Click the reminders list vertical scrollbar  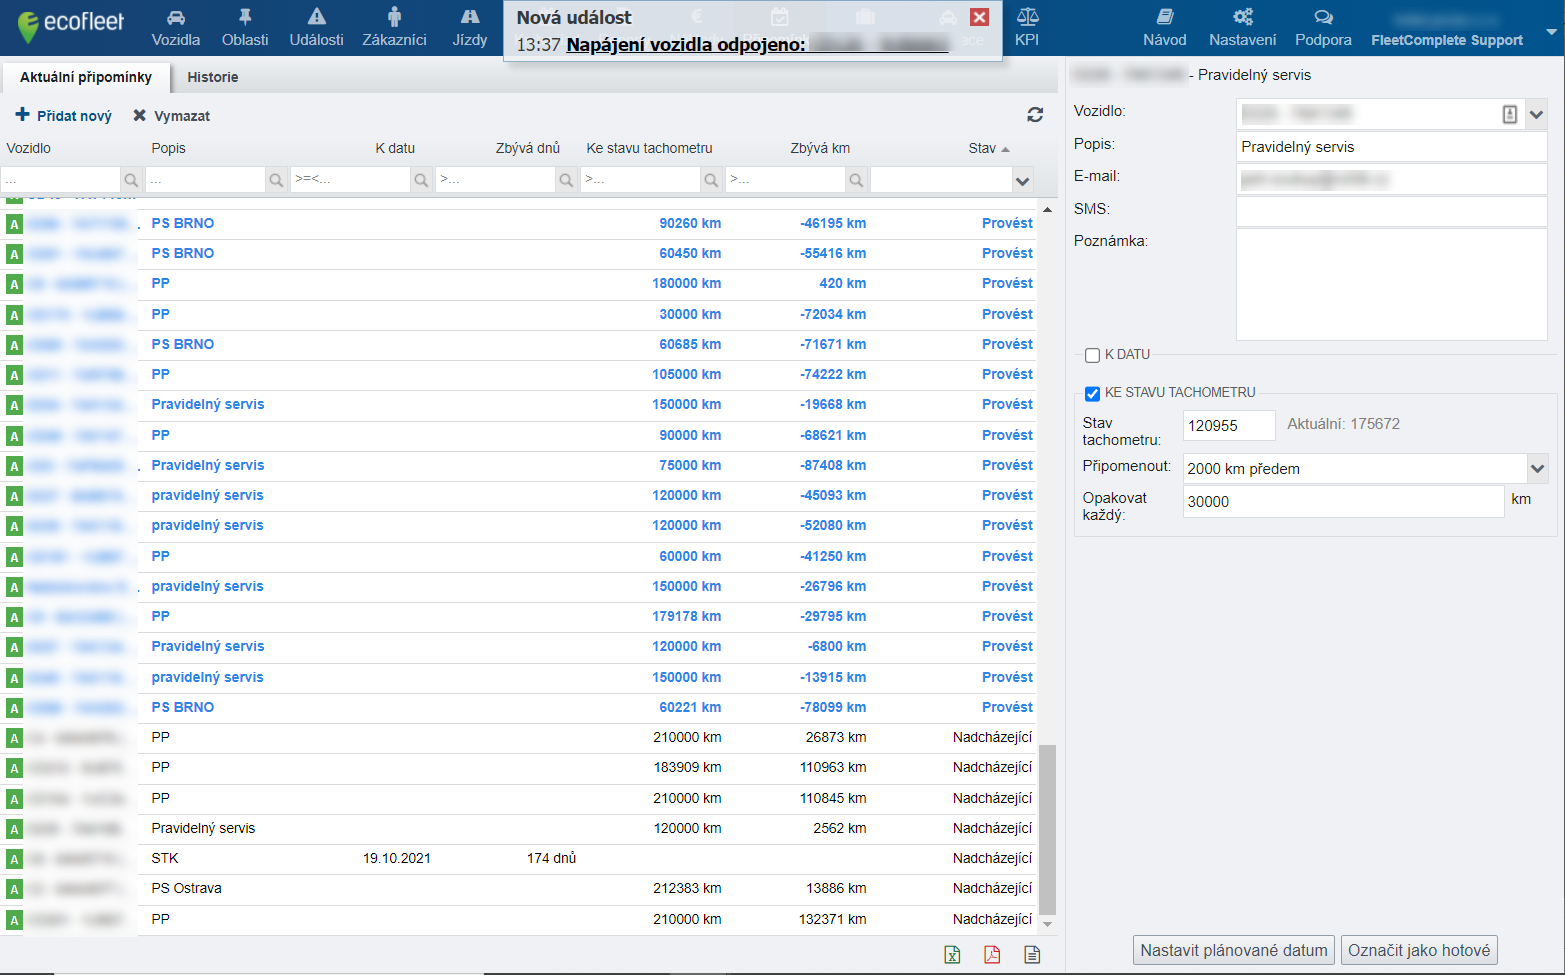click(x=1047, y=828)
